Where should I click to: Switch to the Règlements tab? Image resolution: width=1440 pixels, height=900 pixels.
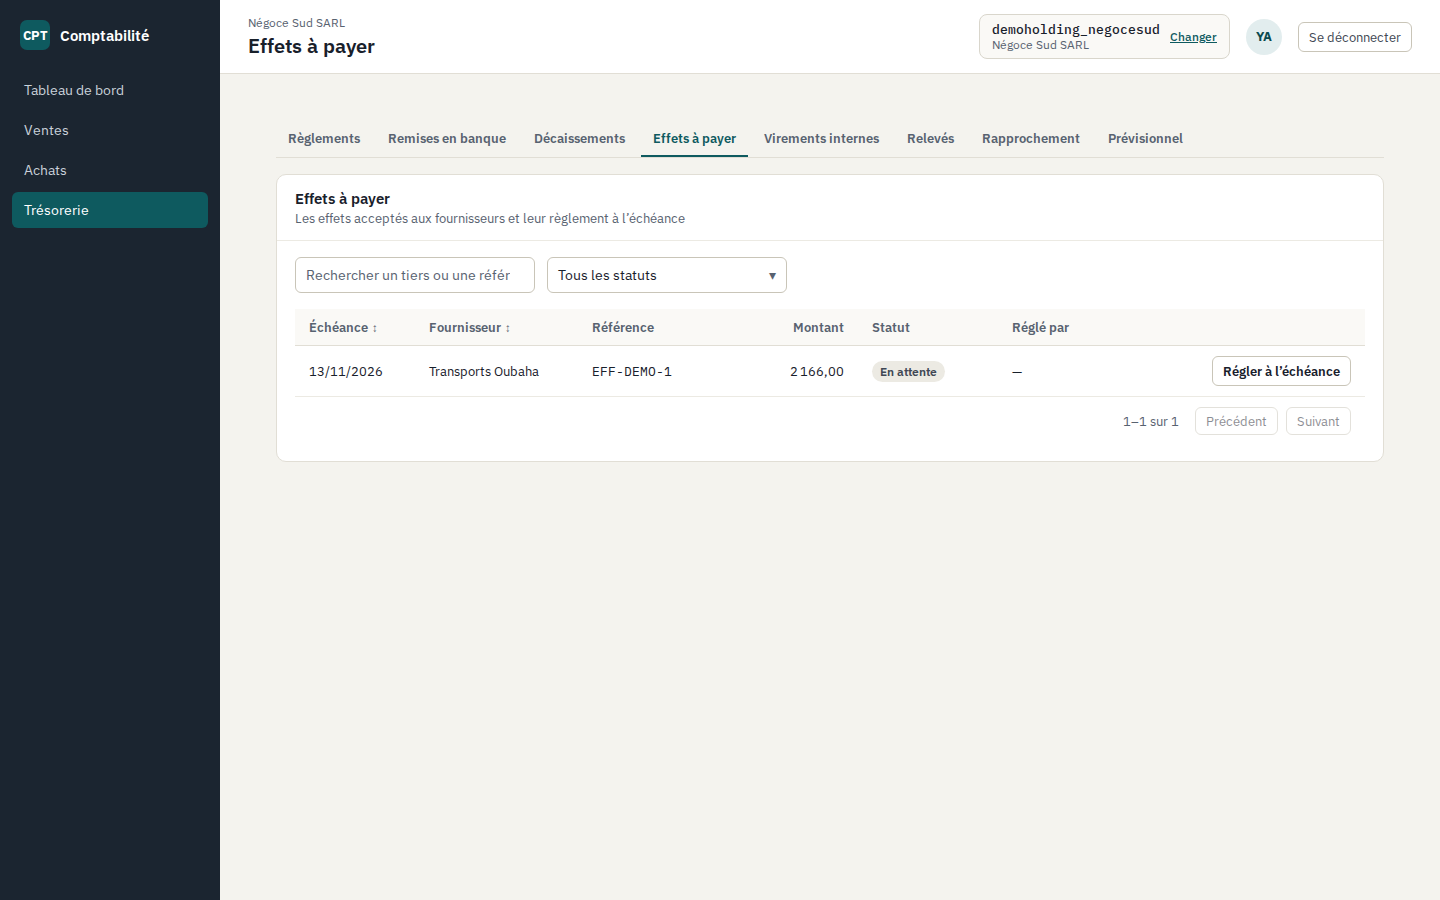[x=324, y=138]
